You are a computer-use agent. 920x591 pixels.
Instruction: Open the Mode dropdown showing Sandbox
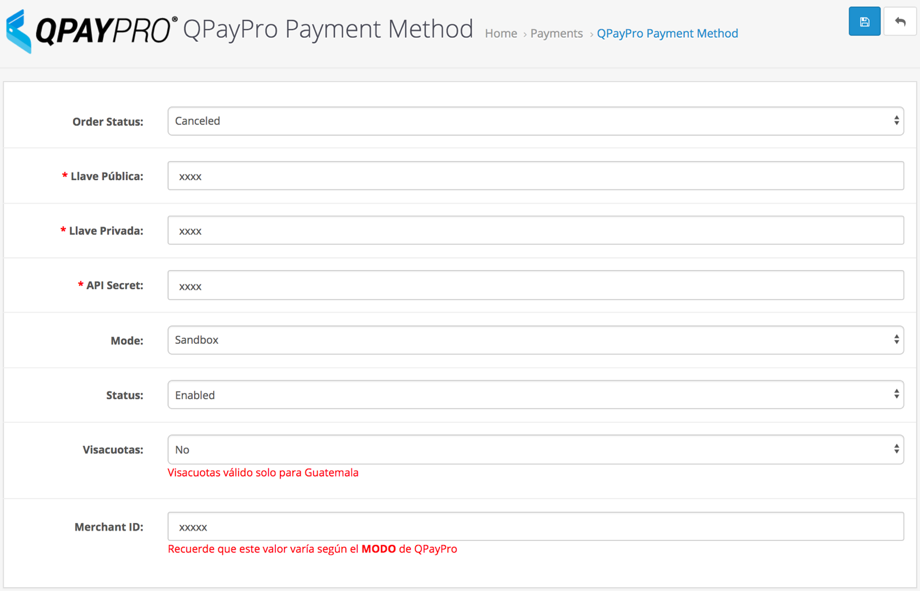tap(535, 340)
